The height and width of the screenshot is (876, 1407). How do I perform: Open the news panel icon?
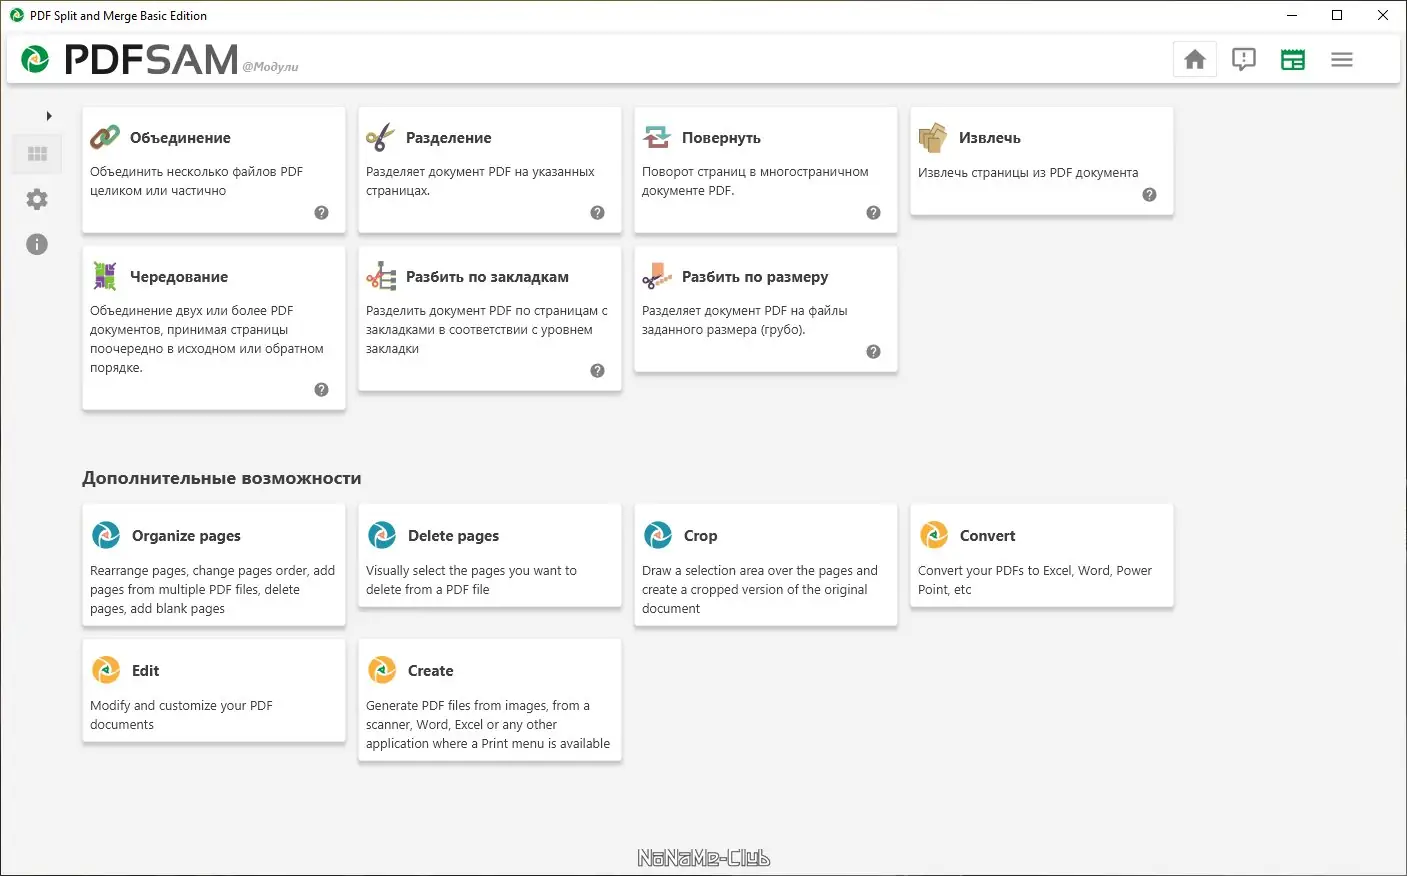(x=1244, y=60)
